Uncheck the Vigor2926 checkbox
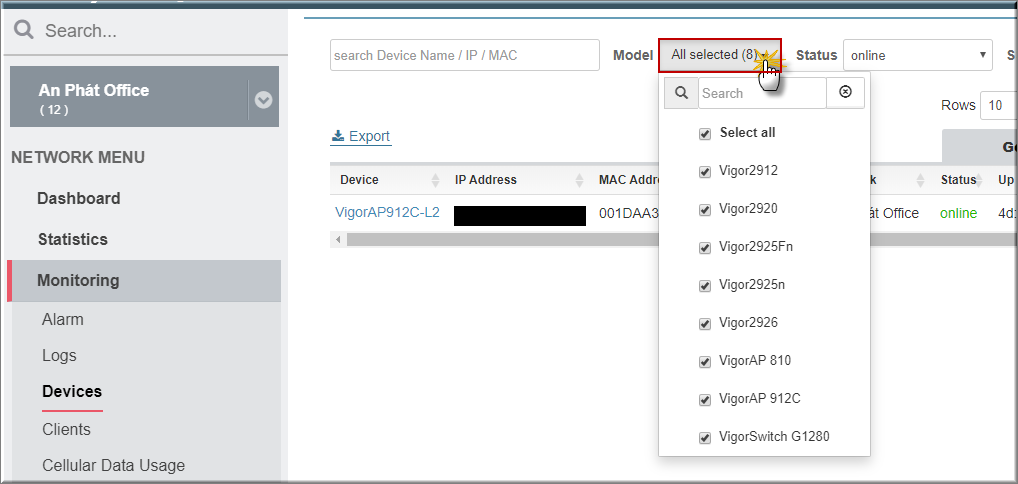 704,324
